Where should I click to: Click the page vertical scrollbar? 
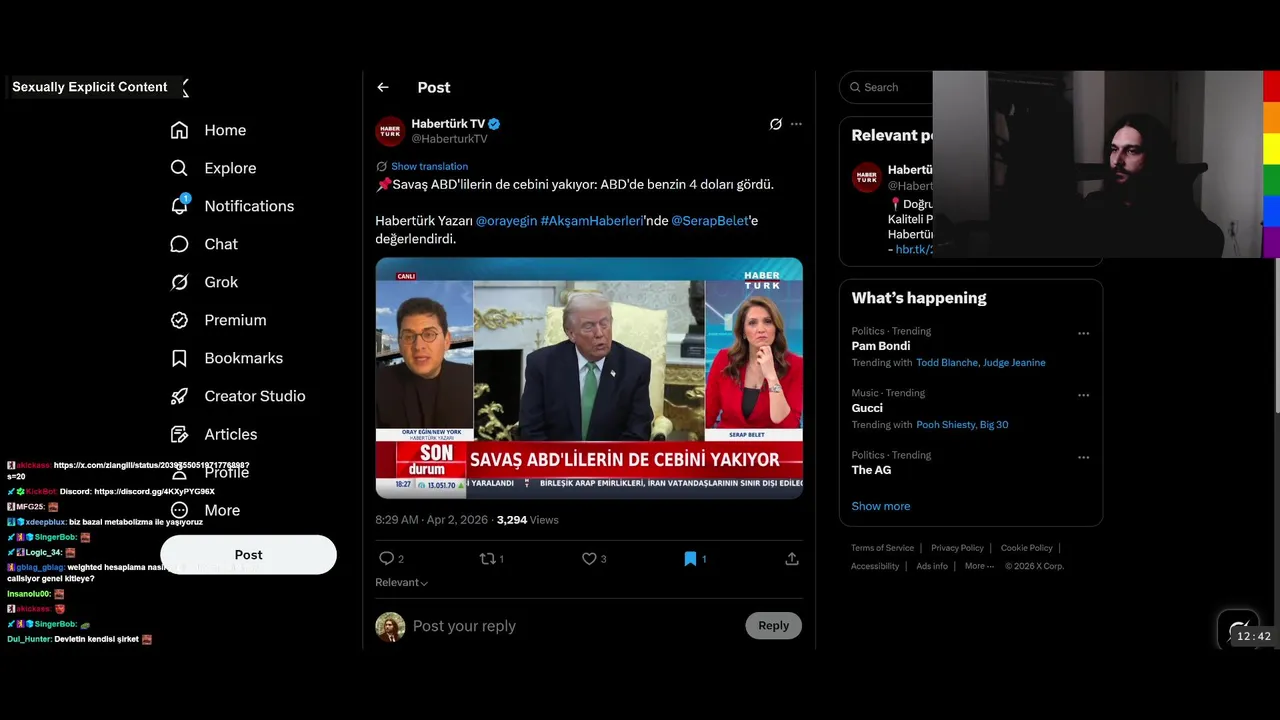(1276, 335)
